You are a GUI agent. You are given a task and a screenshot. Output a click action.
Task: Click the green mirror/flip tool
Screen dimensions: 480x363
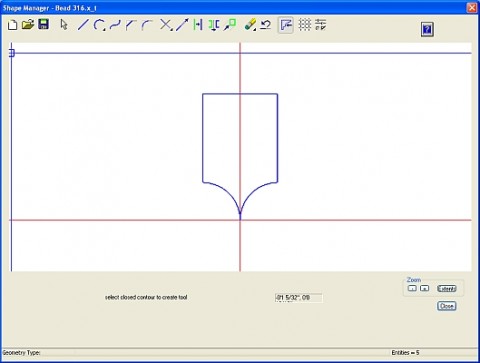pos(214,25)
